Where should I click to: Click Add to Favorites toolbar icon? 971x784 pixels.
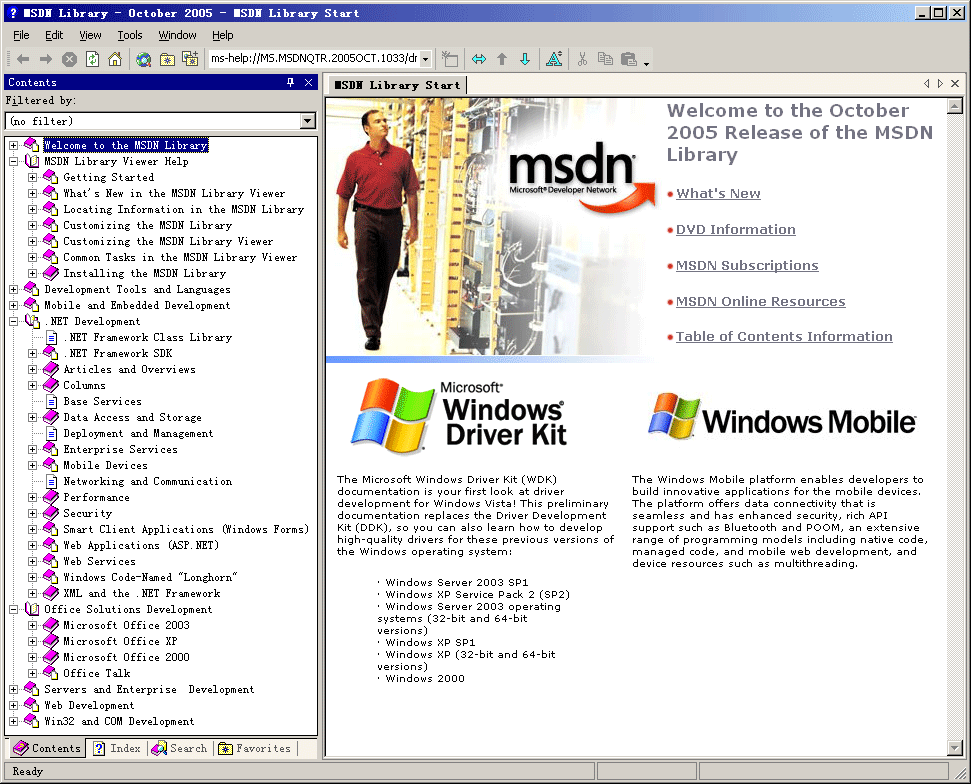coord(190,59)
